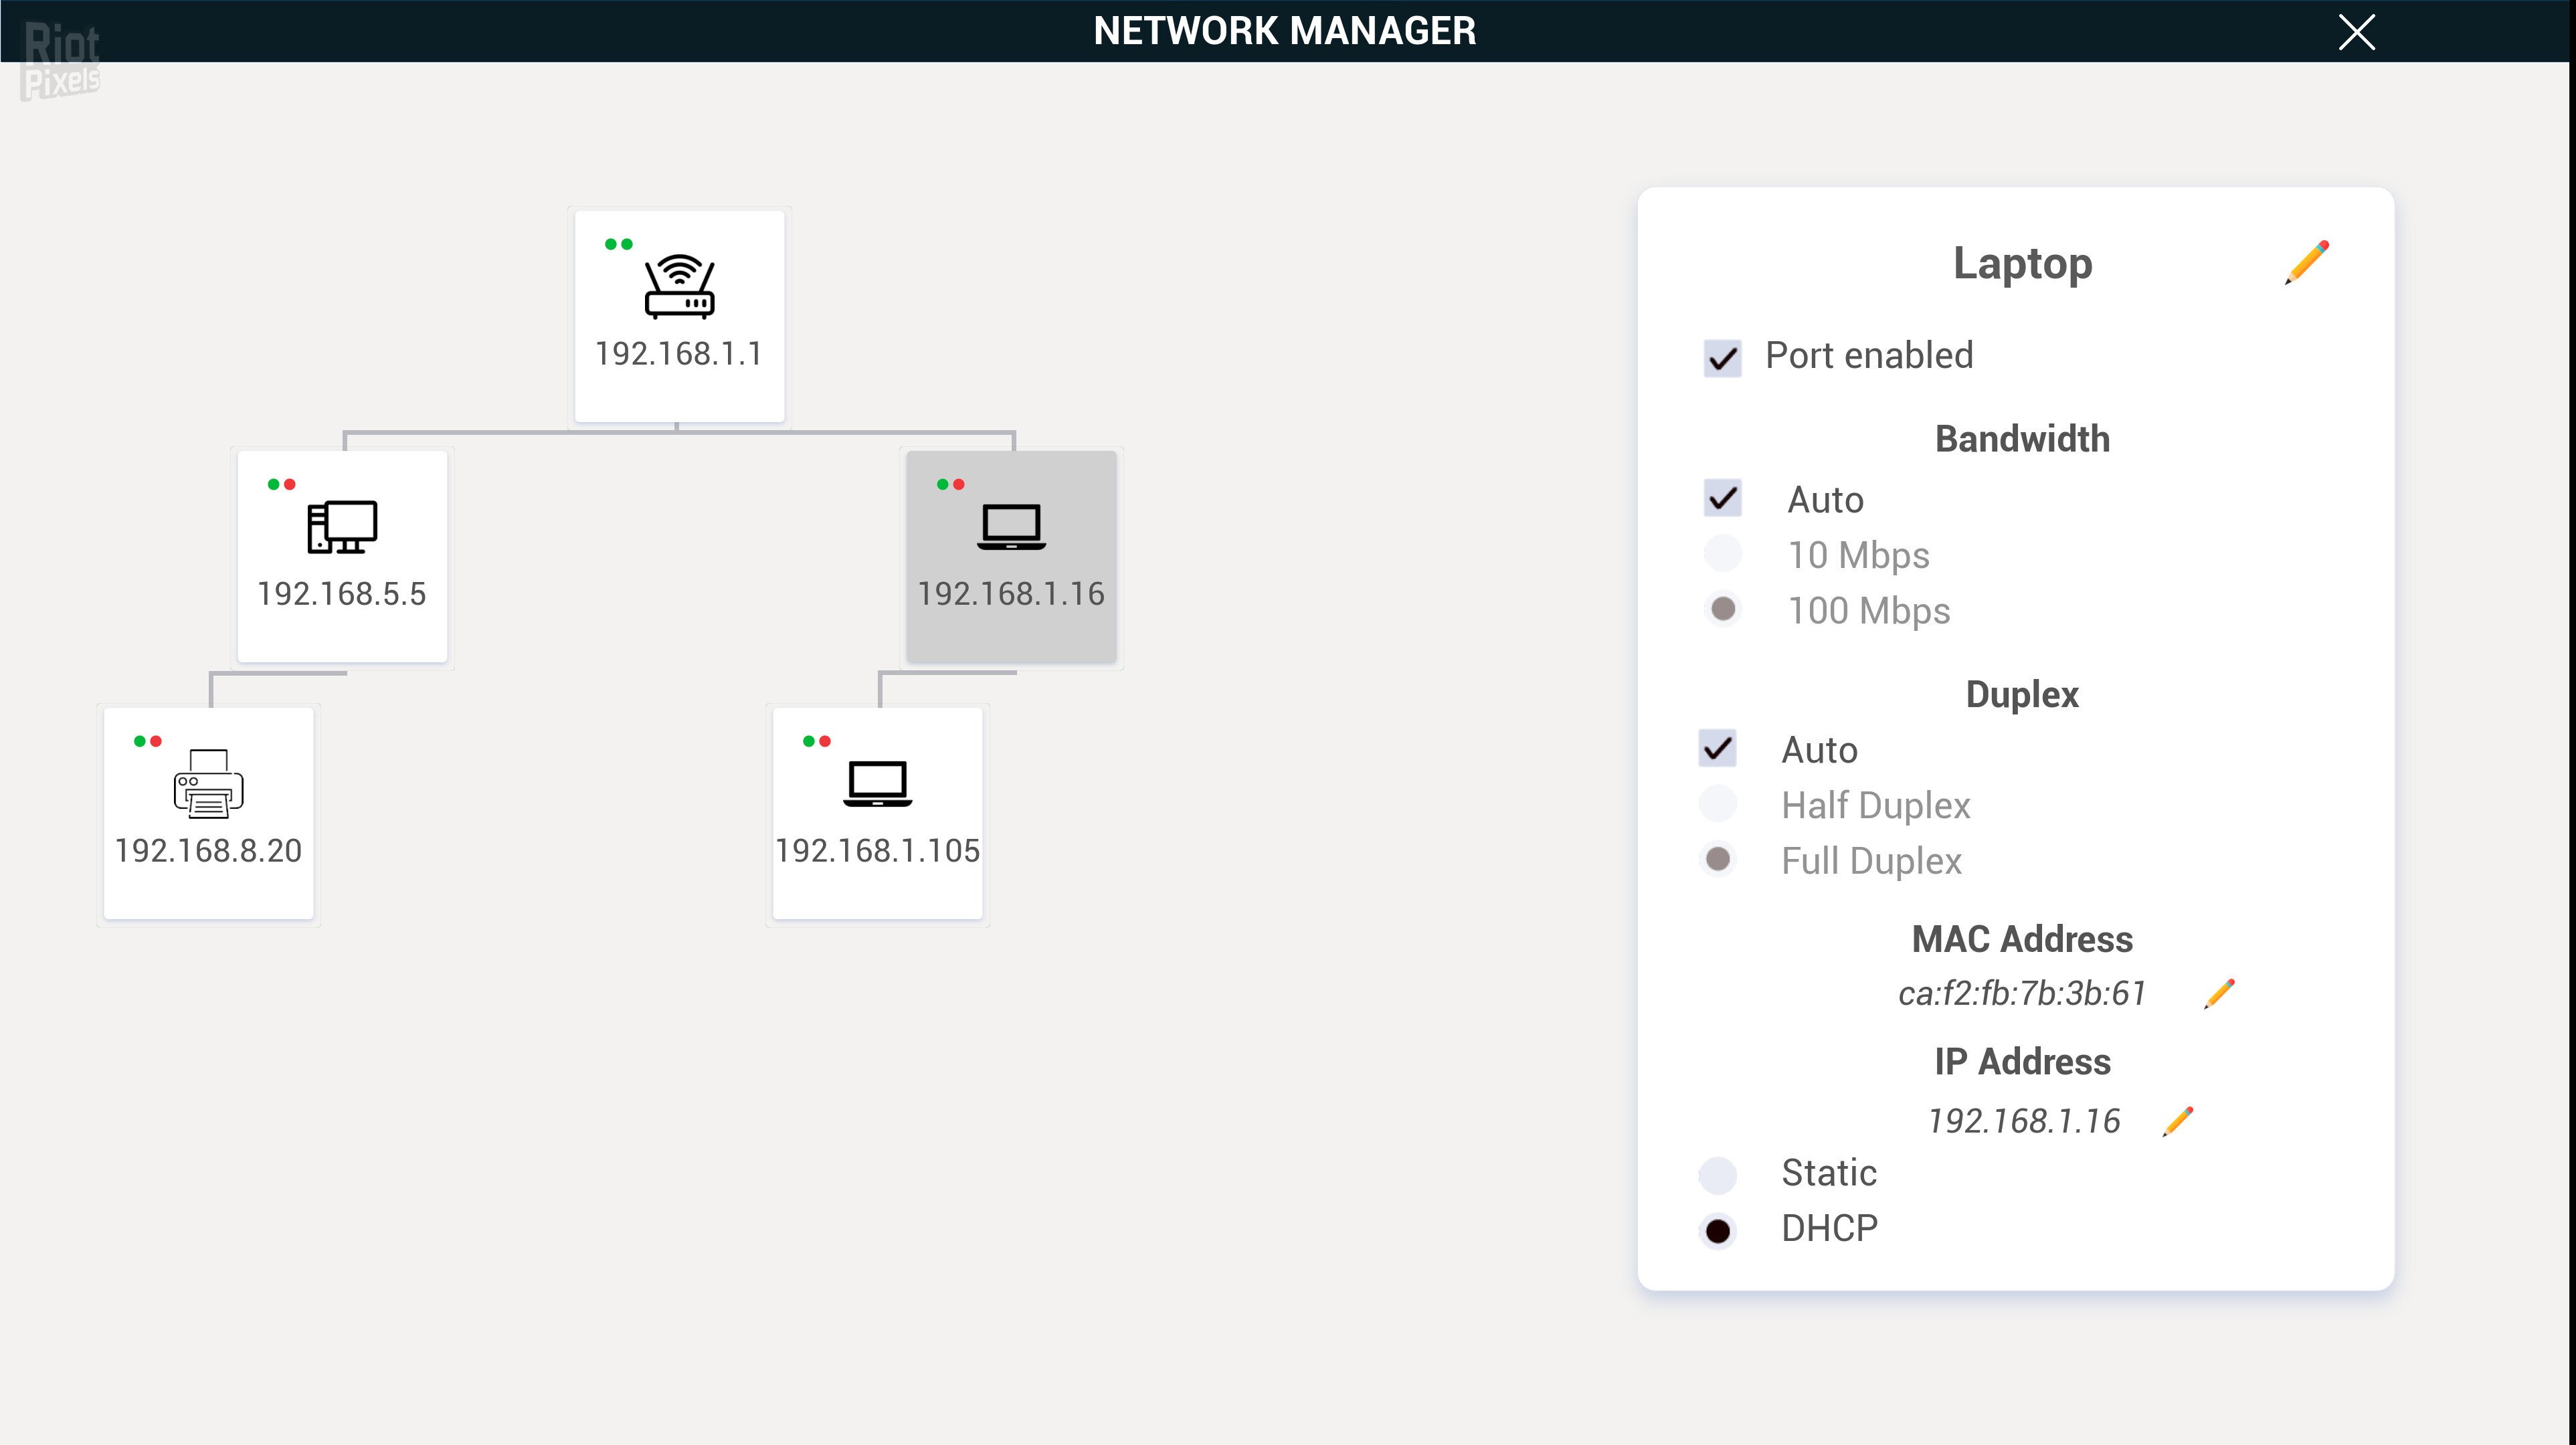The width and height of the screenshot is (2576, 1445).
Task: Switch IP assignment to DHCP
Action: (1718, 1229)
